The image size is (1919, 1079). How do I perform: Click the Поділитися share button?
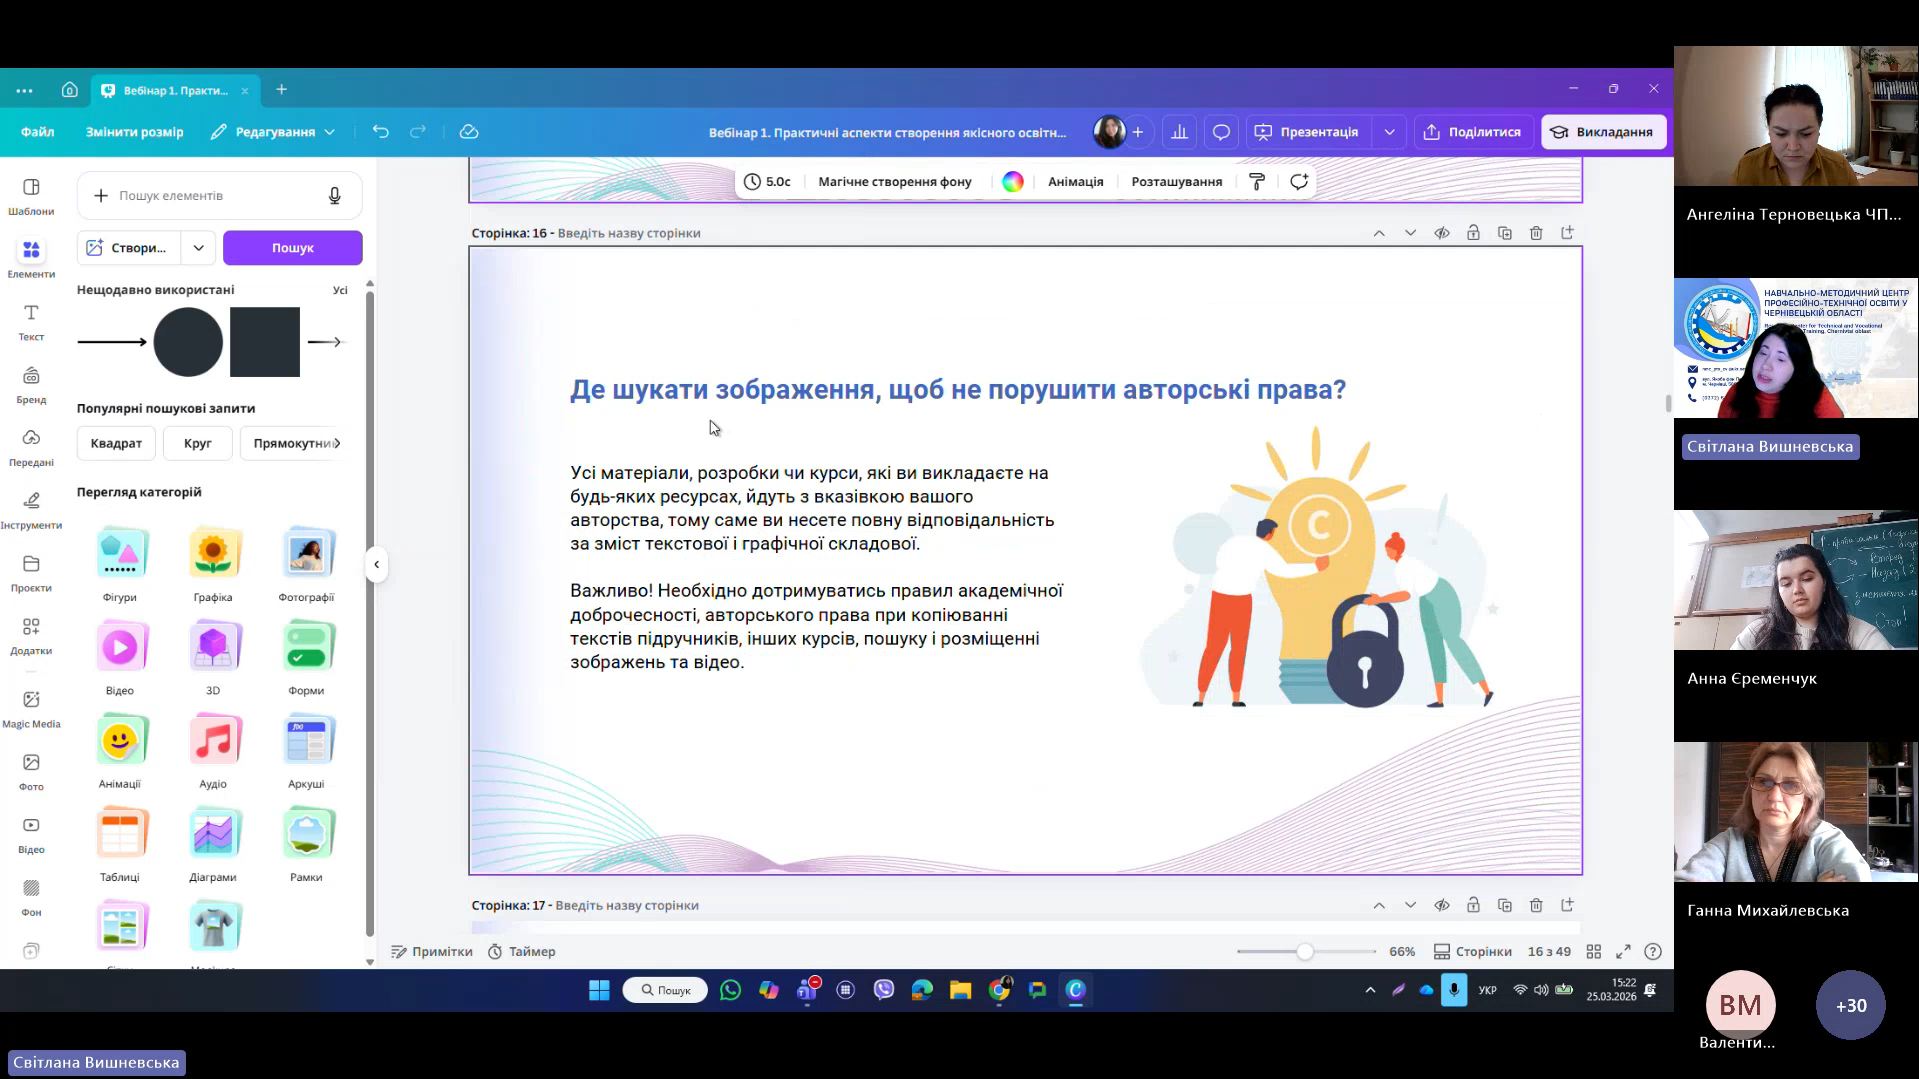pyautogui.click(x=1472, y=132)
